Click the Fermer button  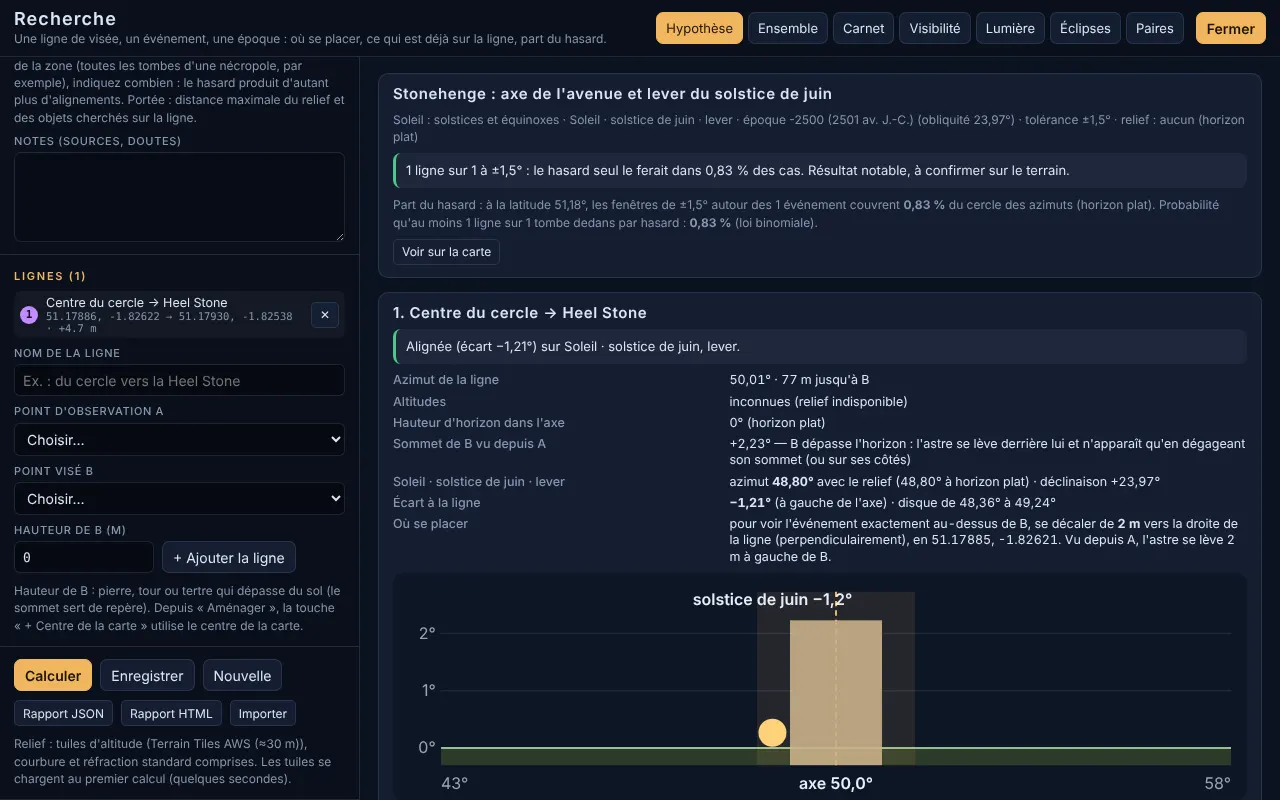pos(1231,28)
